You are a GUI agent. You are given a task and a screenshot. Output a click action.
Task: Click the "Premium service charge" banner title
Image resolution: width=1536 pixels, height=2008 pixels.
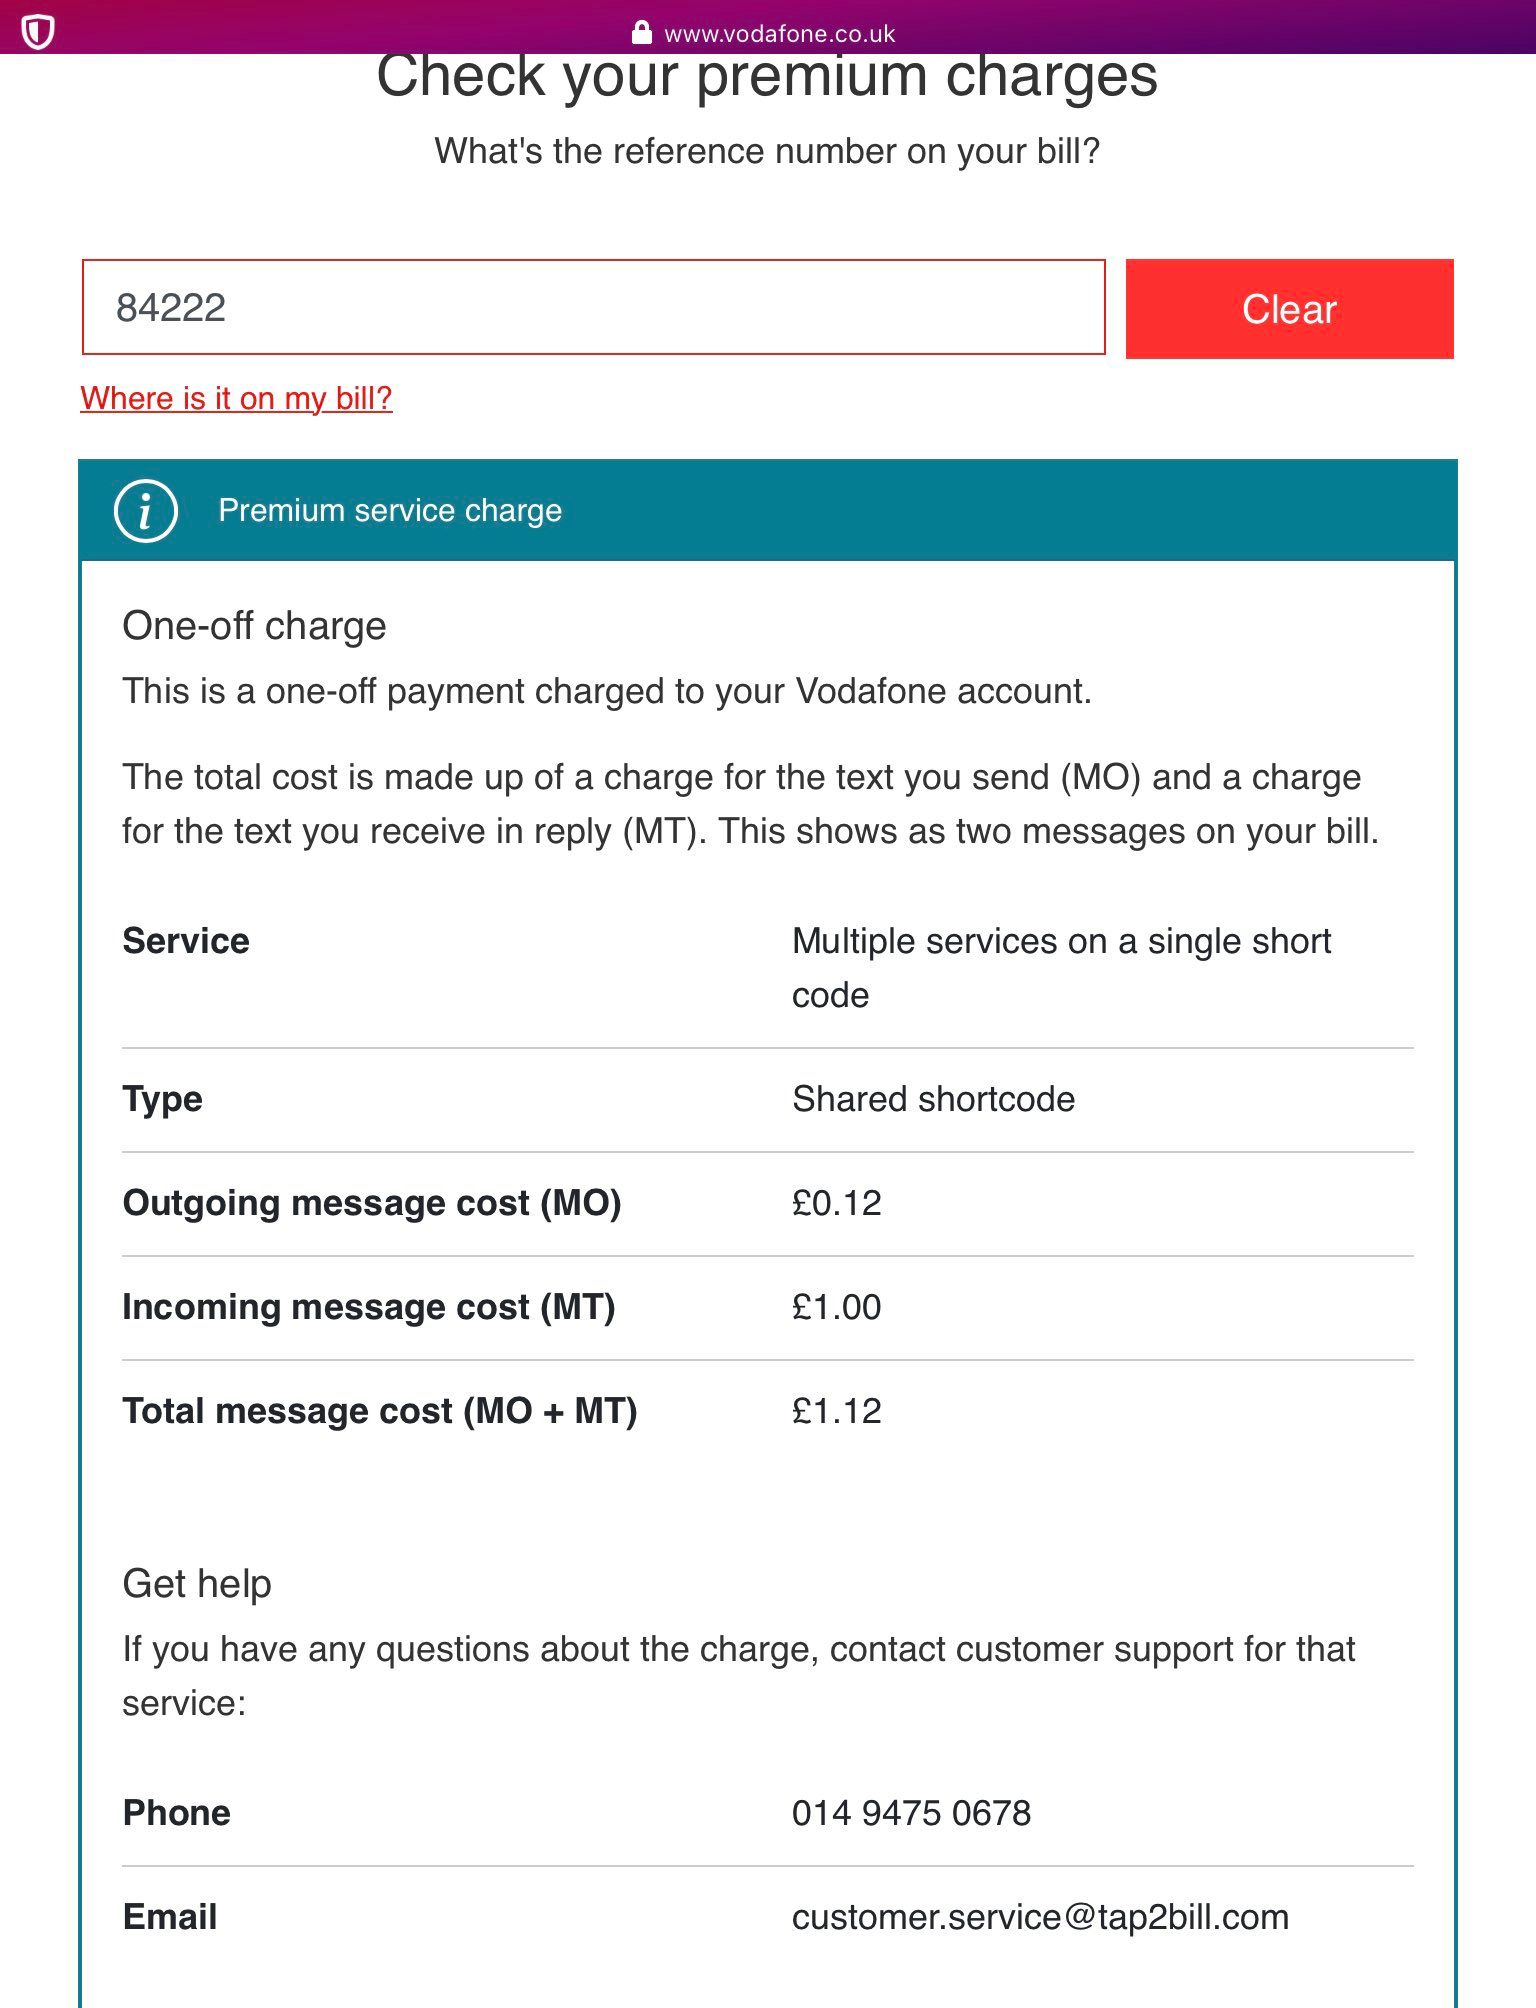[x=390, y=511]
